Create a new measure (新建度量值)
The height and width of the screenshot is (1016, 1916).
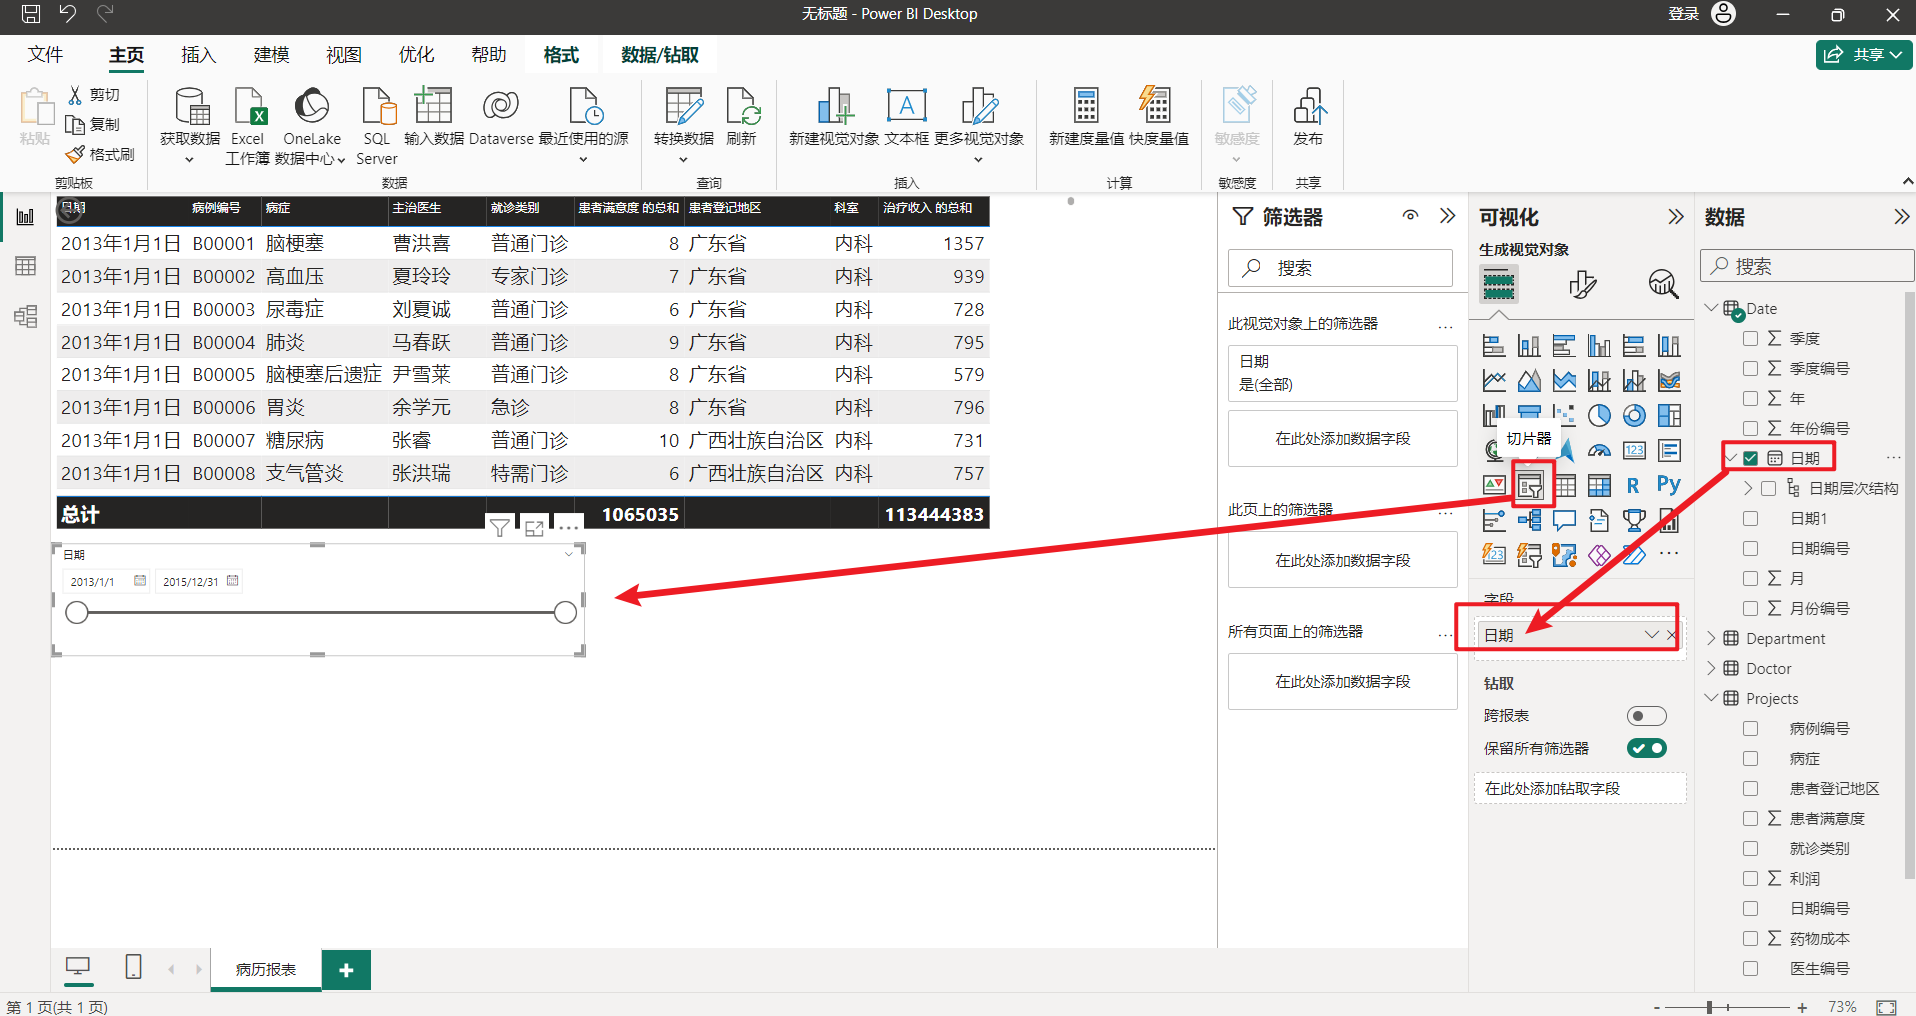1086,117
